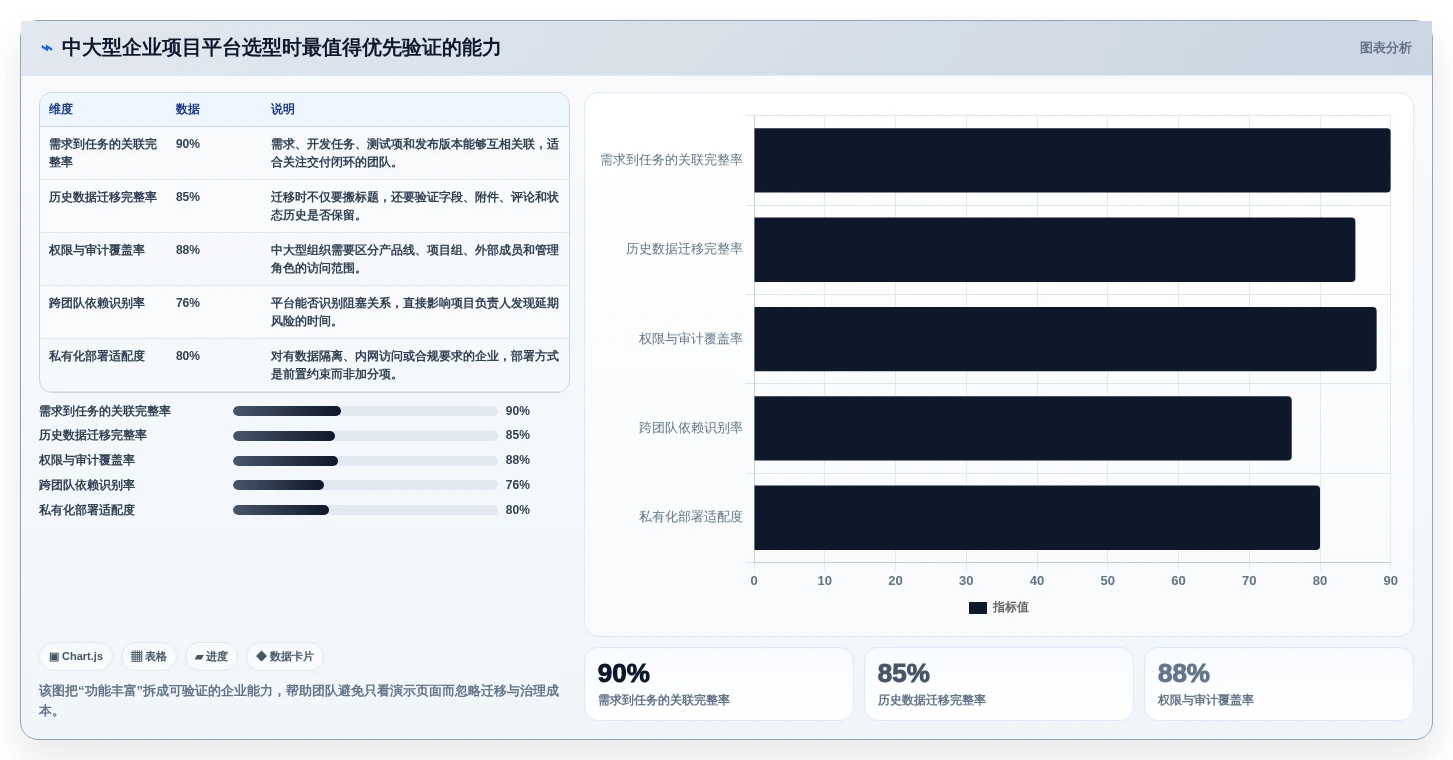
Task: Select the Chart.js tag chip
Action: click(x=76, y=657)
